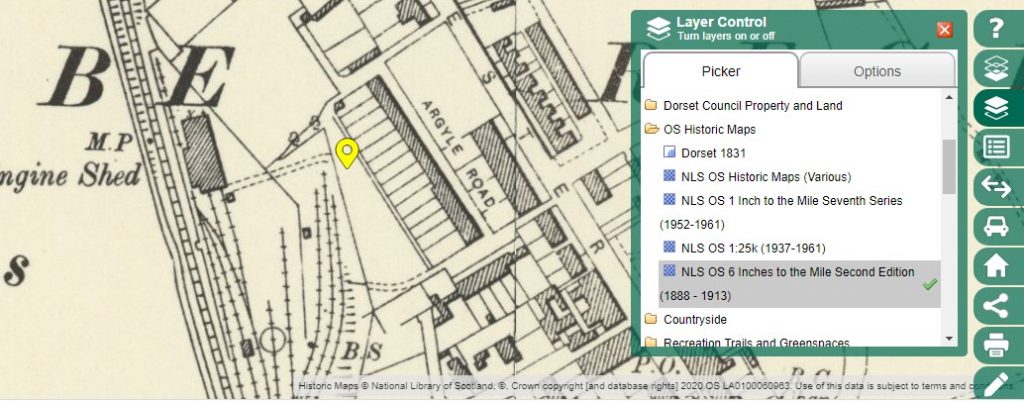The image size is (1024, 403).
Task: Close the Layer Control panel
Action: 944,29
